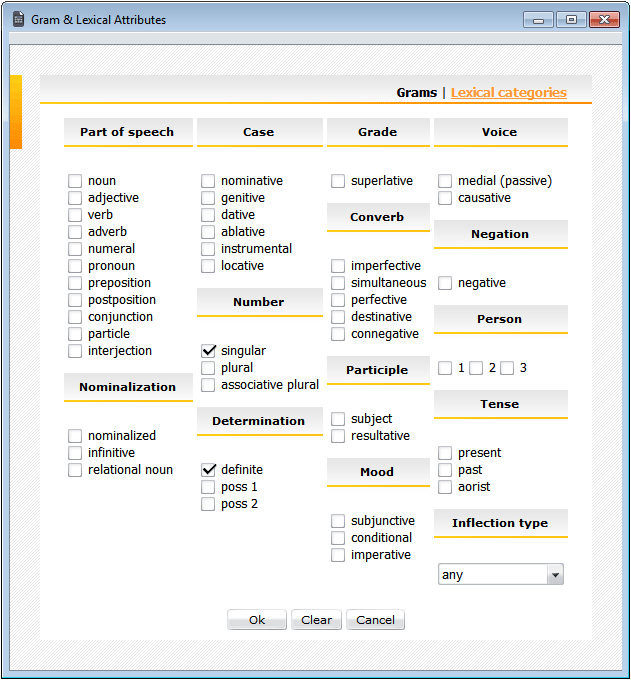The height and width of the screenshot is (680, 631).
Task: Check medial (passive) voice
Action: click(445, 181)
